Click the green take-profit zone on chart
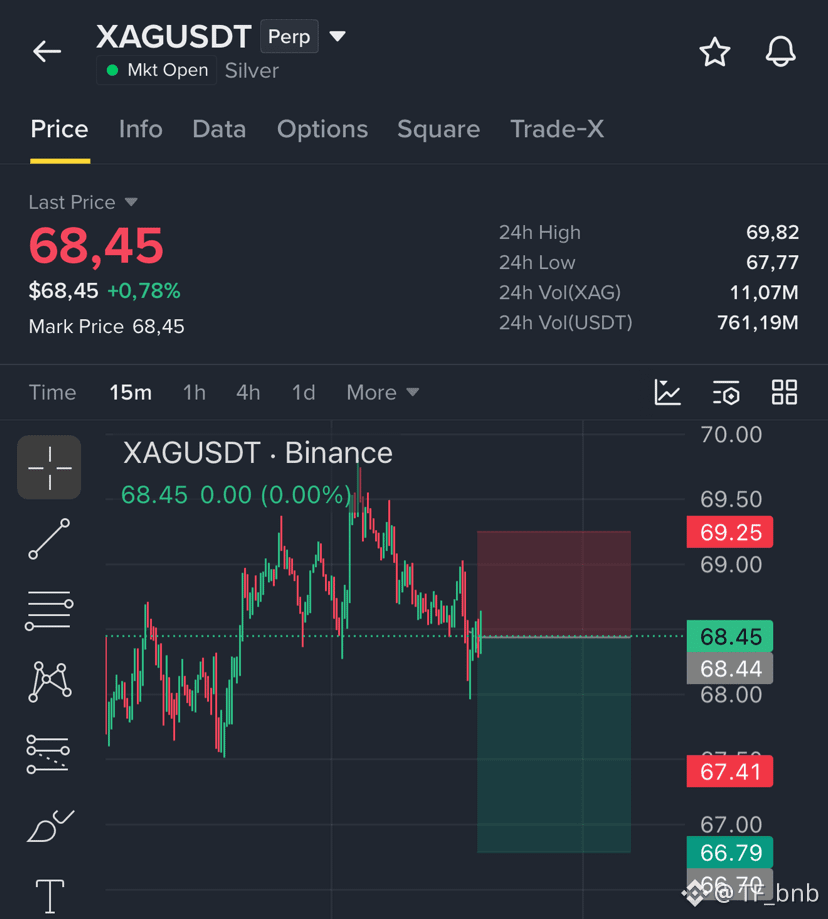828x919 pixels. pyautogui.click(x=554, y=744)
